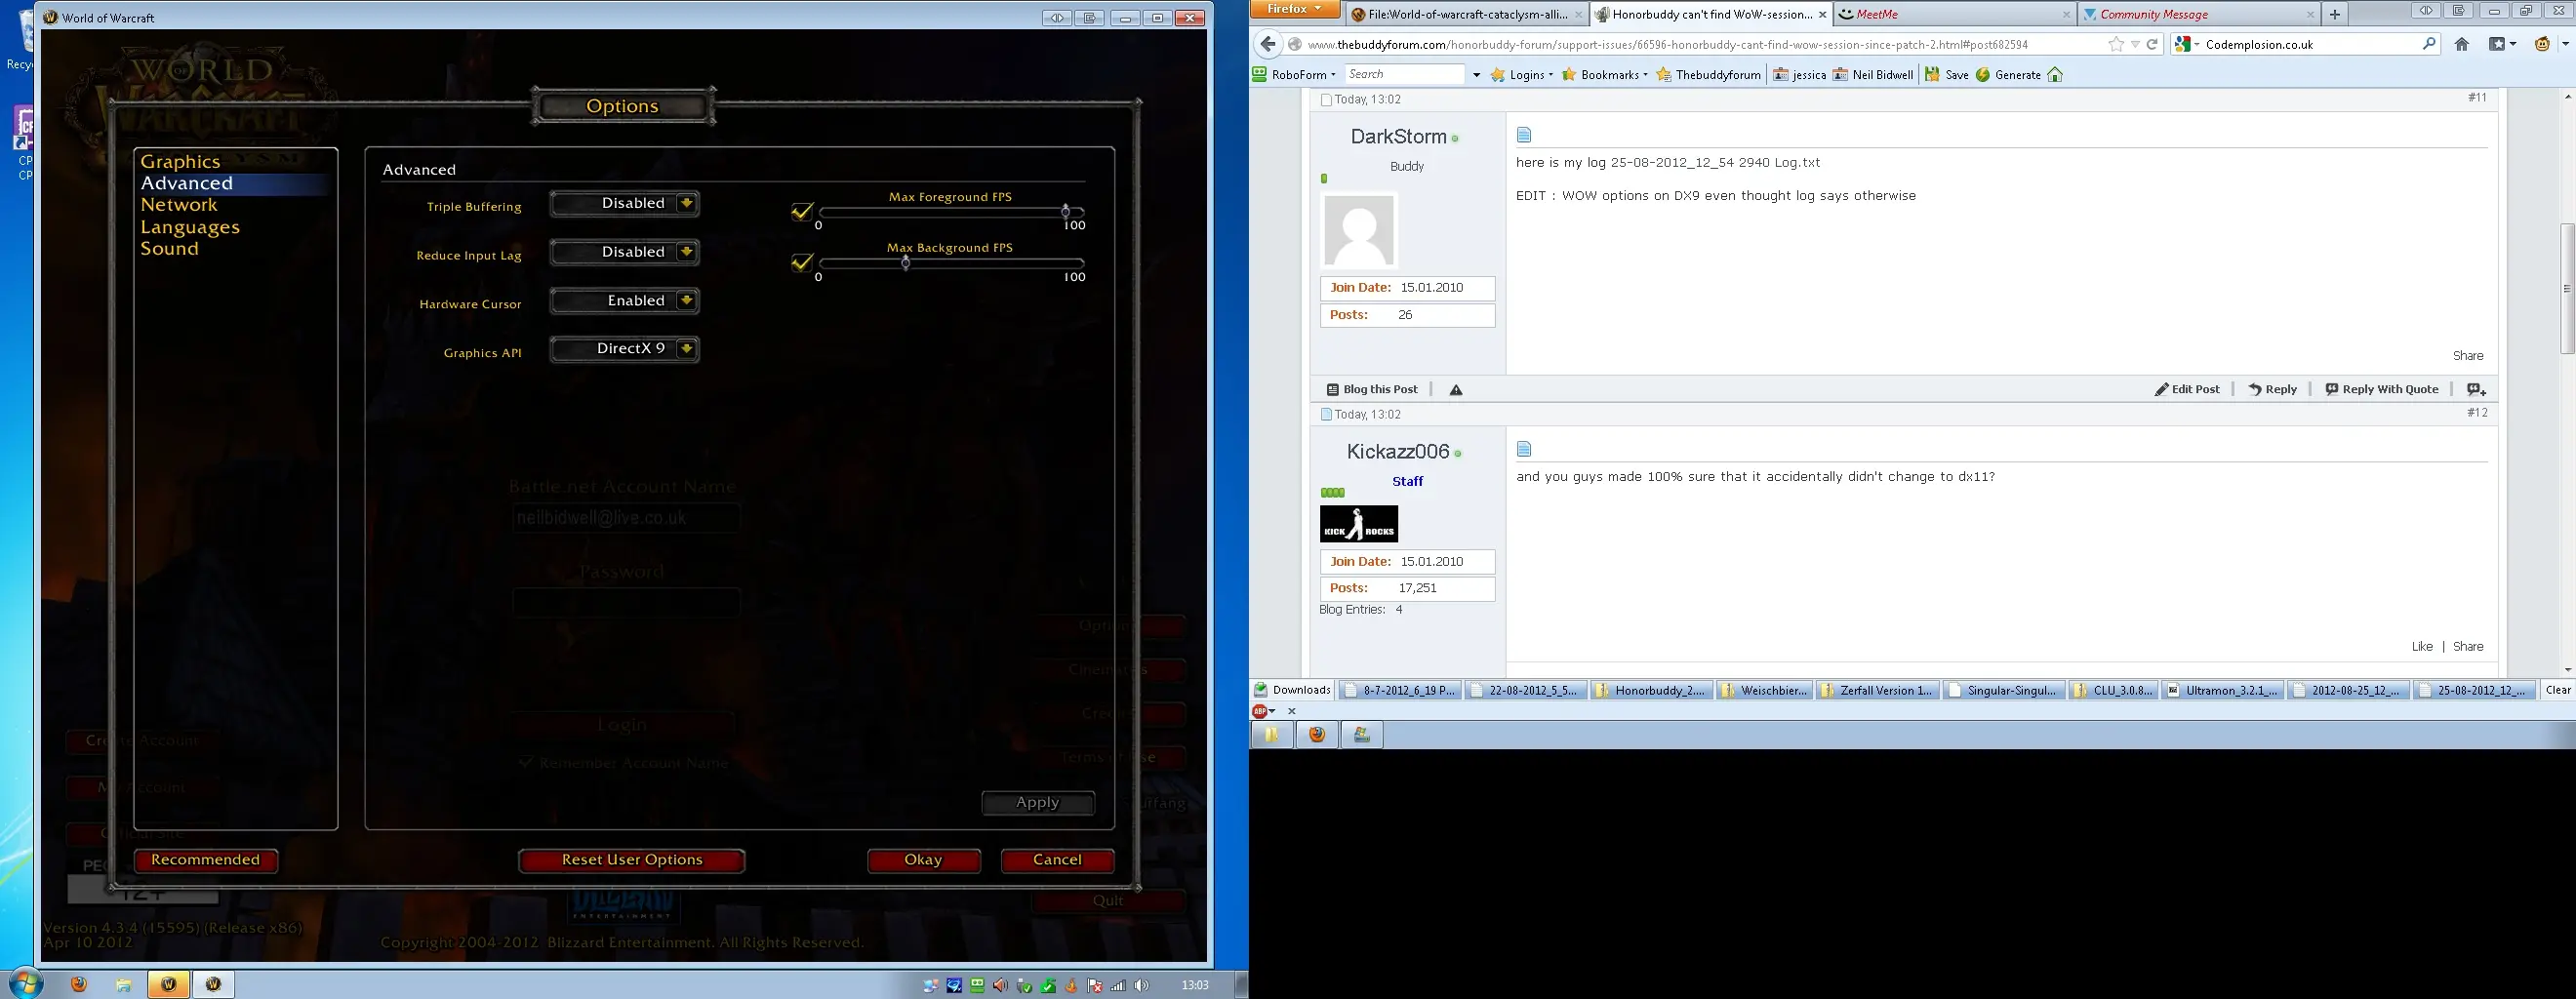Open the Graphics API dropdown
Screen dimensions: 2576x999
pos(624,349)
